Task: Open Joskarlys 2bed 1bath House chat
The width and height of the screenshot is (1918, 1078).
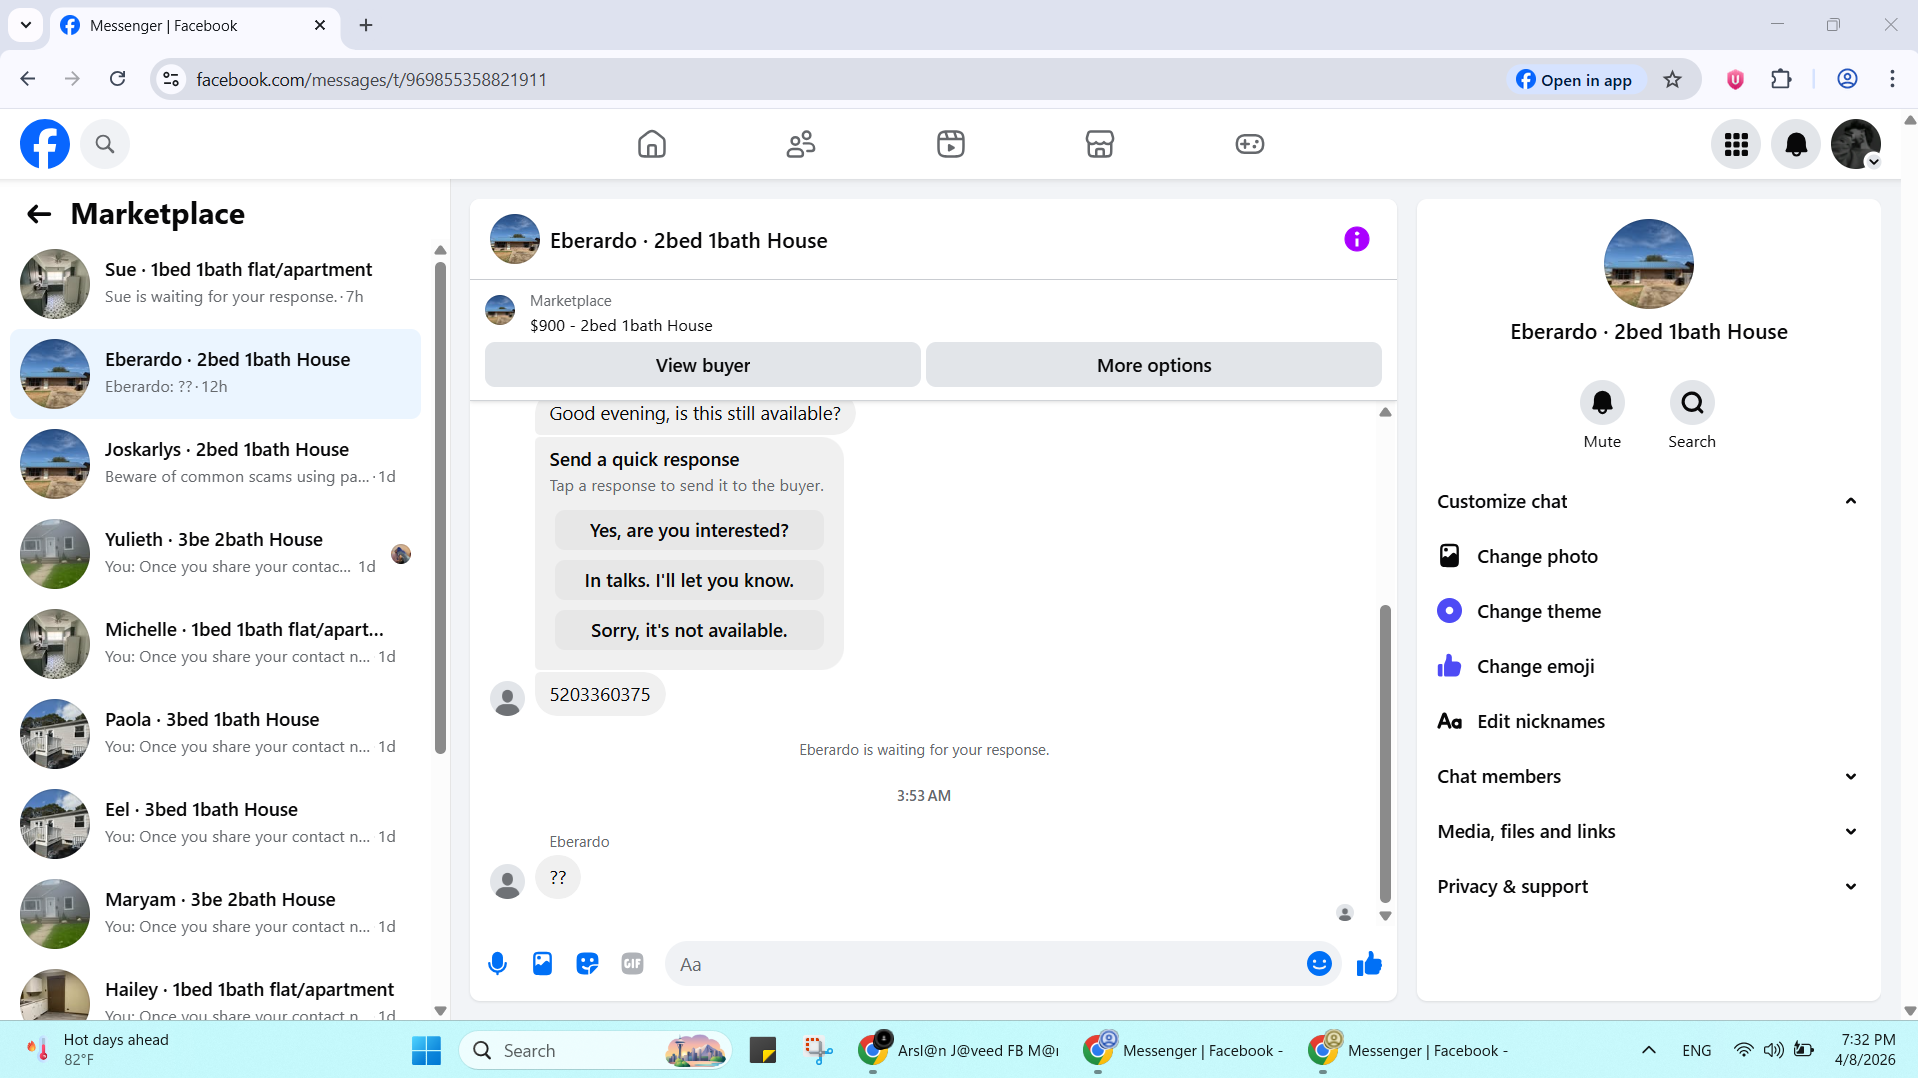Action: click(215, 464)
